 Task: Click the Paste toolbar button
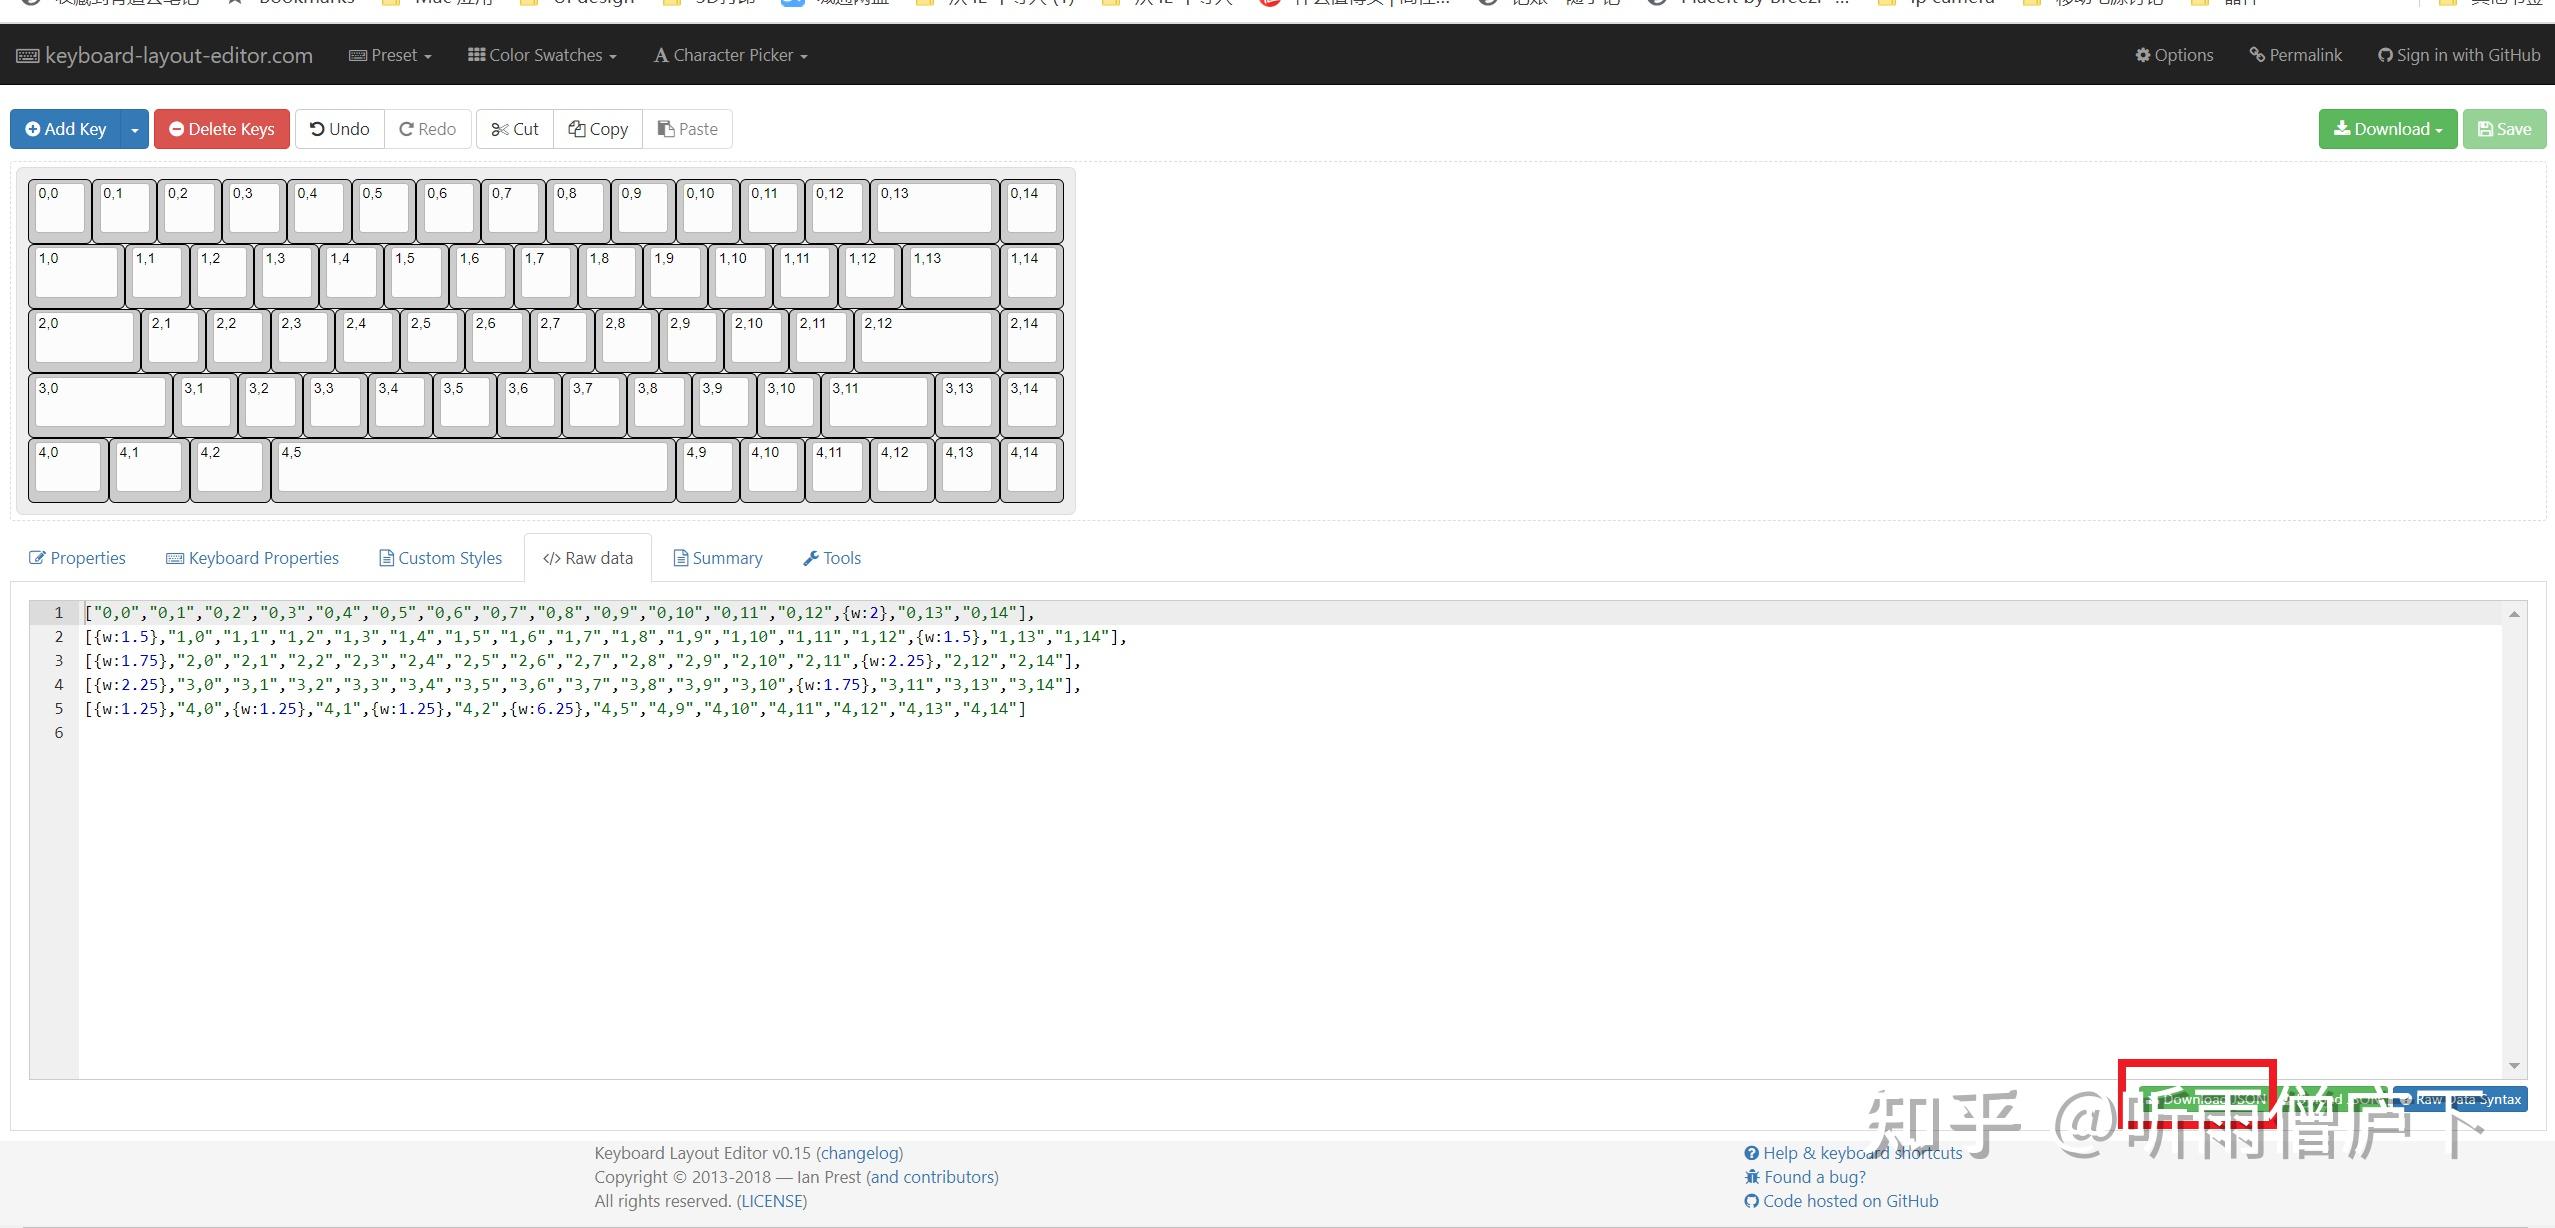pos(687,129)
